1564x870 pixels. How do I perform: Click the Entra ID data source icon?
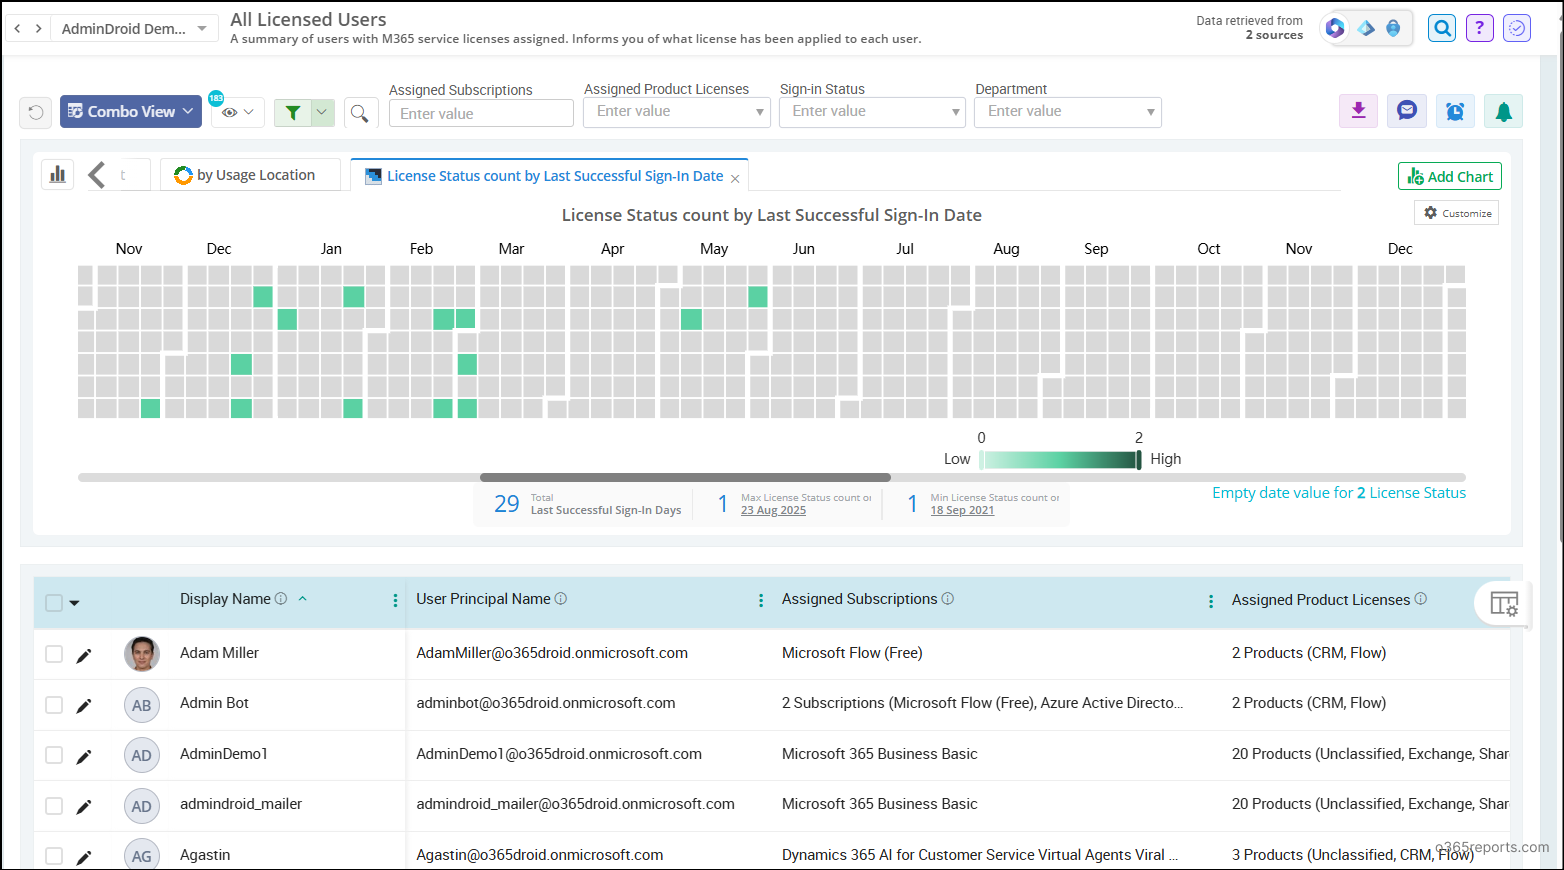pos(1366,28)
